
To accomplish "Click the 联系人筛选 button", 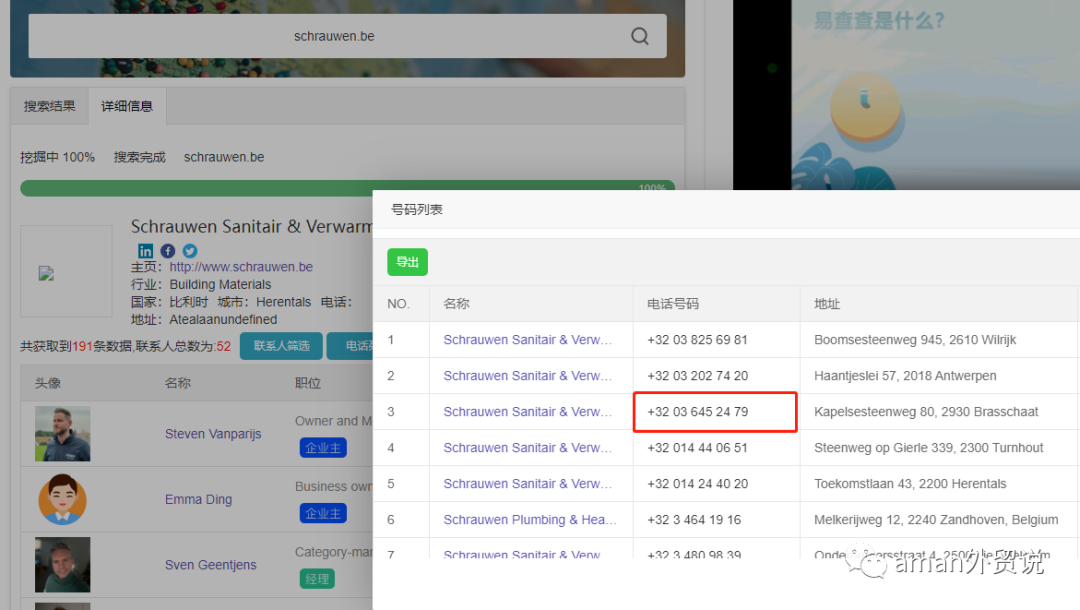I will click(x=281, y=346).
